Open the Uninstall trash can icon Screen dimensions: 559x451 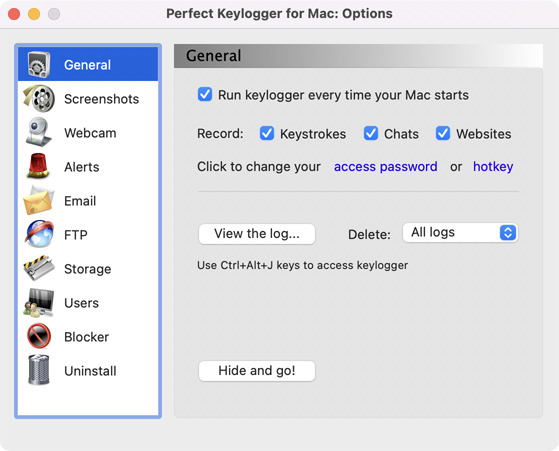[x=39, y=370]
